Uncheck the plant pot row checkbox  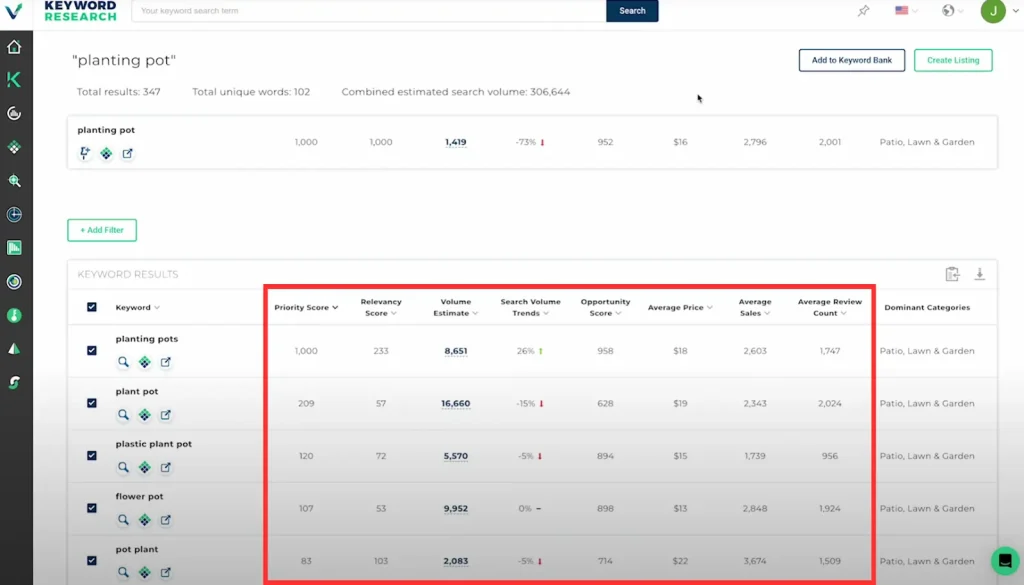click(x=91, y=403)
